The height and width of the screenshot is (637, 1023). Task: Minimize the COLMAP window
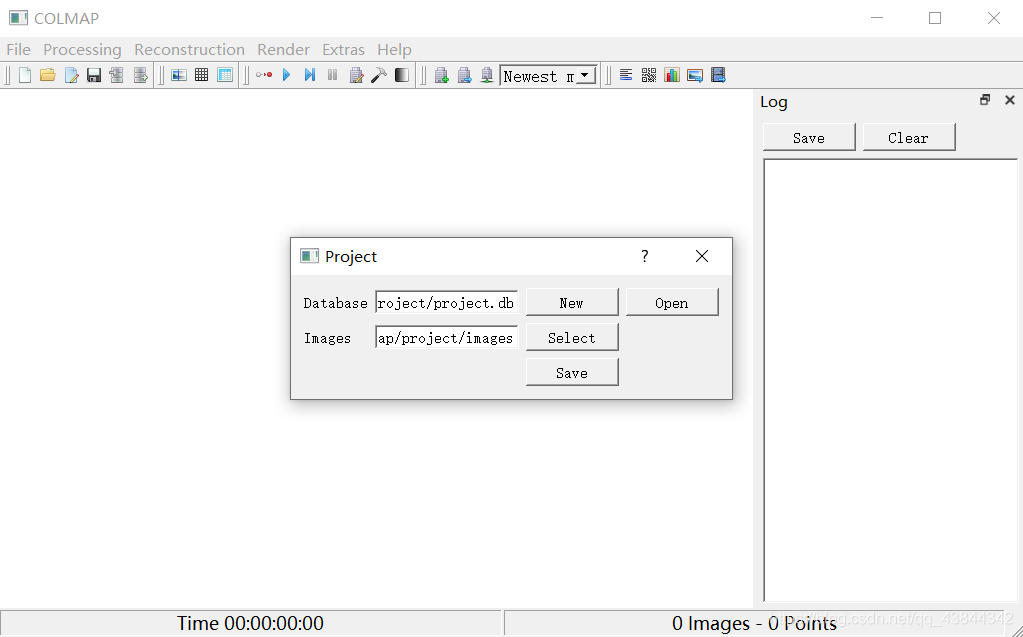click(x=877, y=18)
